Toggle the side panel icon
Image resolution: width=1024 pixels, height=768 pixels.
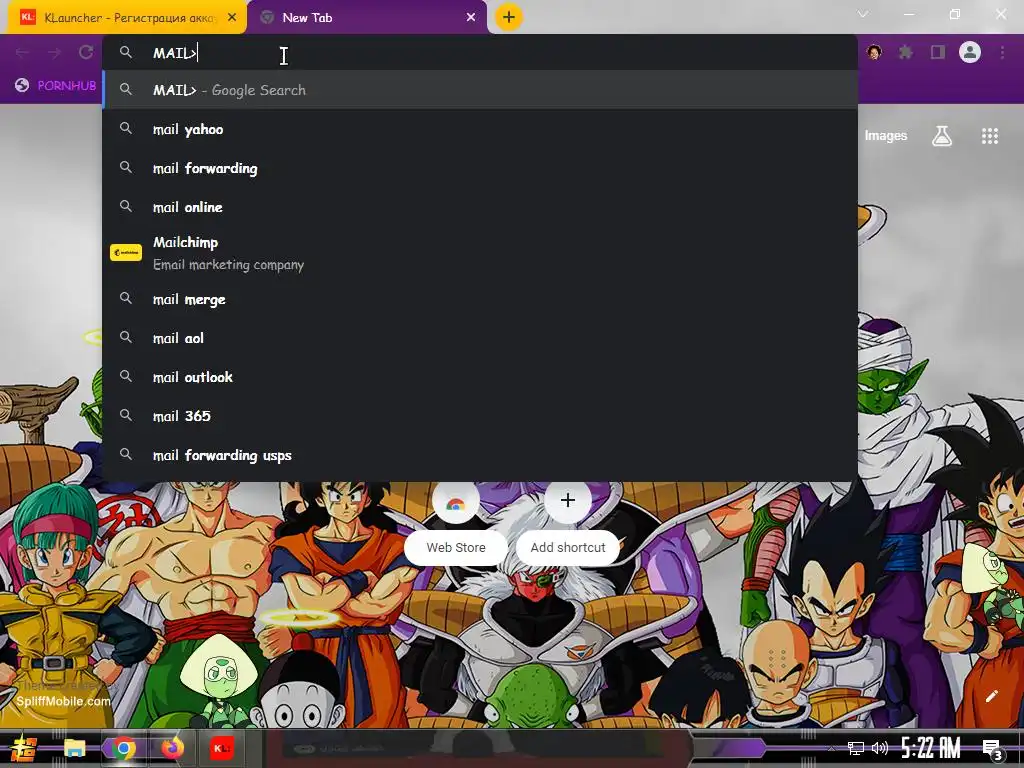[938, 52]
